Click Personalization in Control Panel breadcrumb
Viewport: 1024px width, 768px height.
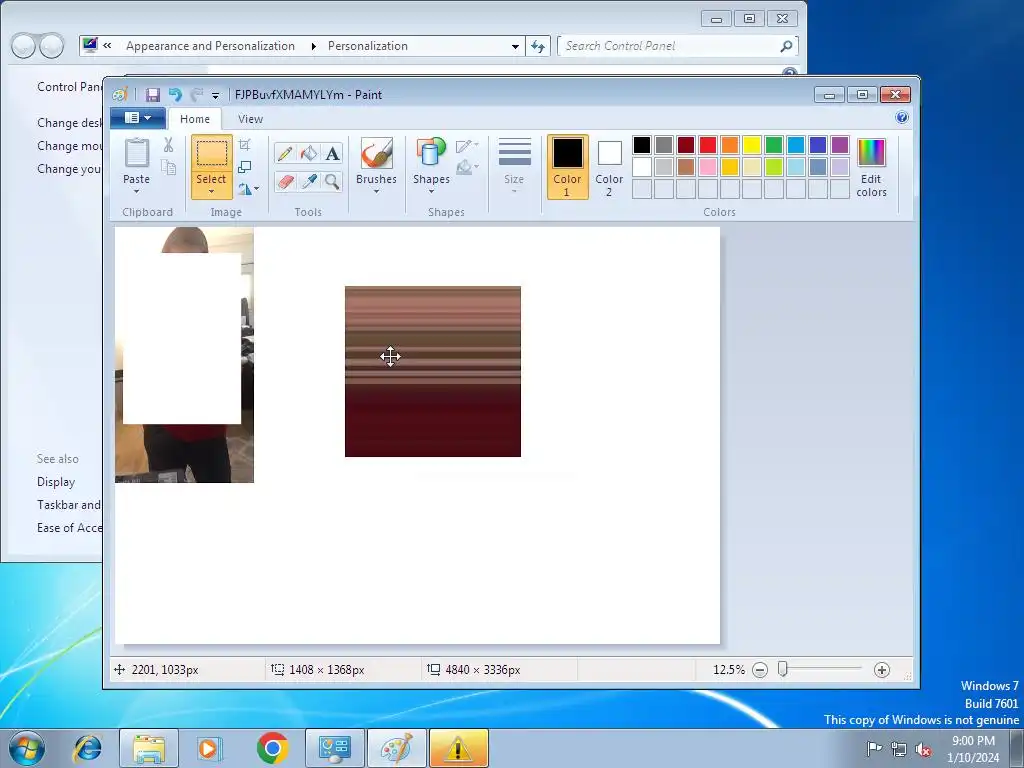click(x=368, y=46)
